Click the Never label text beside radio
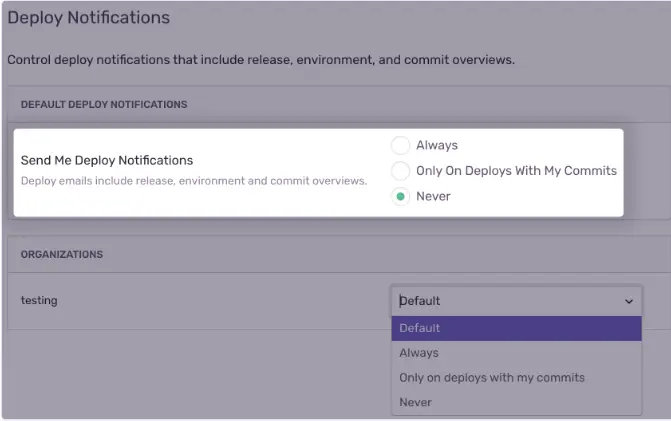The image size is (671, 421). click(433, 196)
